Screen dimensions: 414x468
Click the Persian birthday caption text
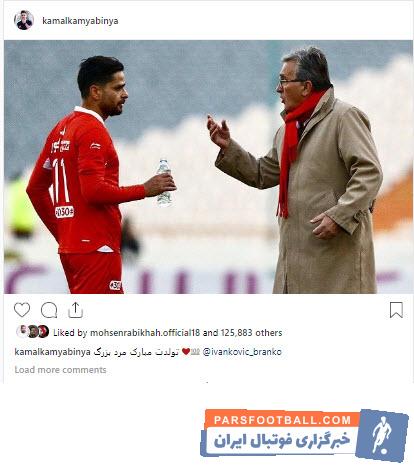coord(136,352)
